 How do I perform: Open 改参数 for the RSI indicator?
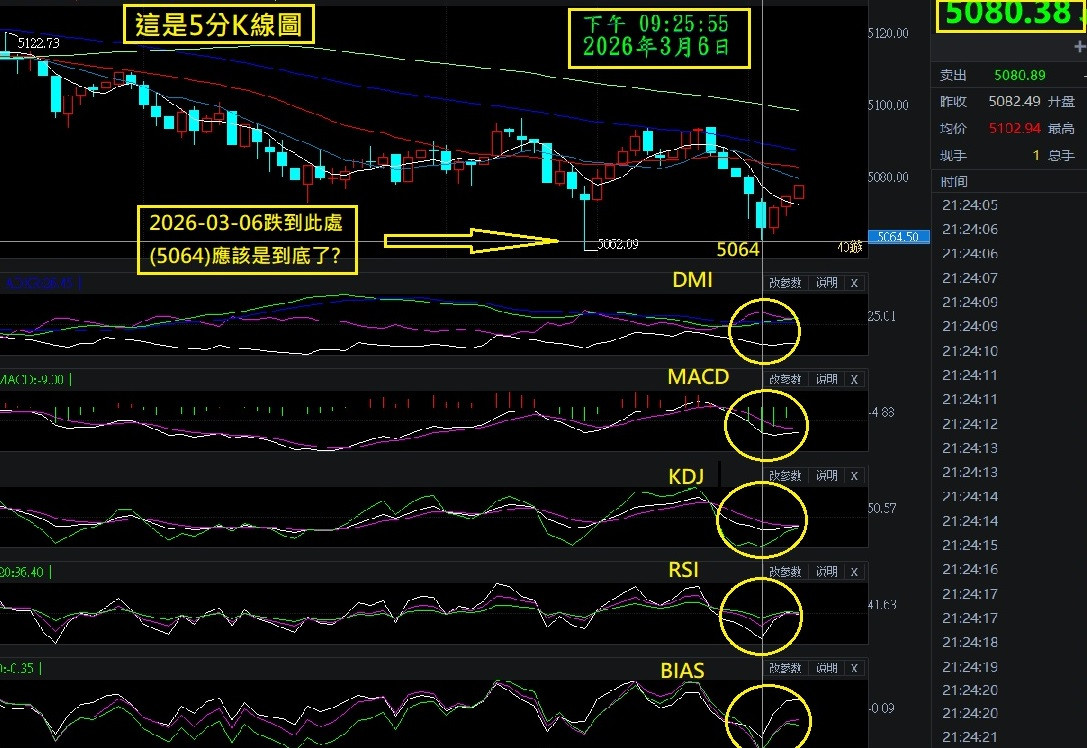pyautogui.click(x=785, y=572)
